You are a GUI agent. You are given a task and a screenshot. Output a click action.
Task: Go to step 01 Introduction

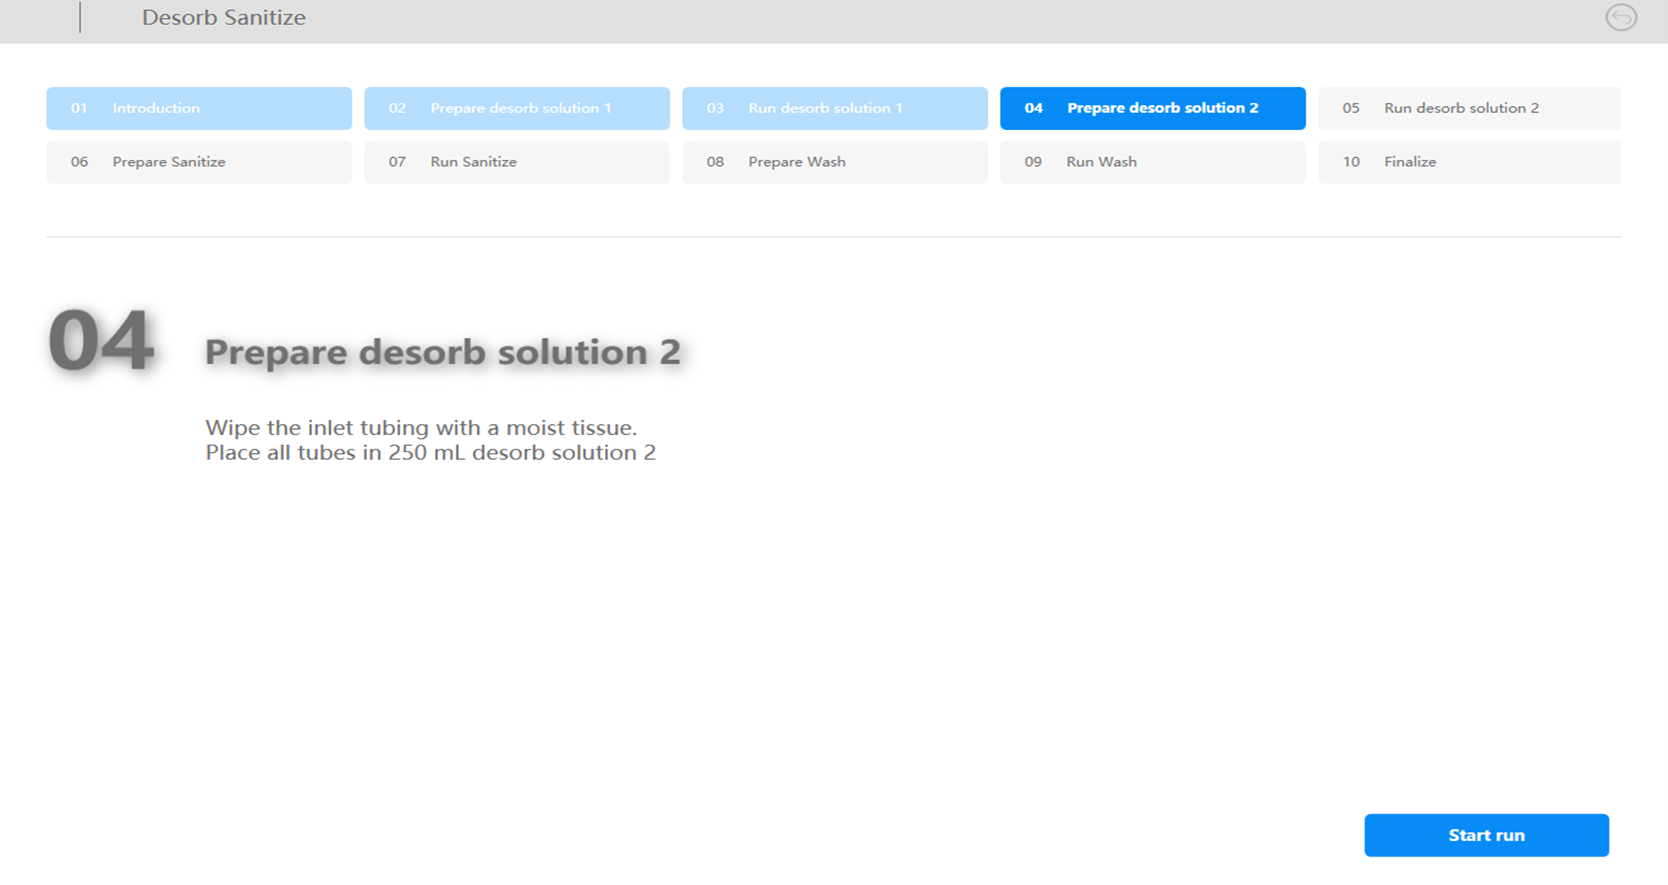click(198, 108)
